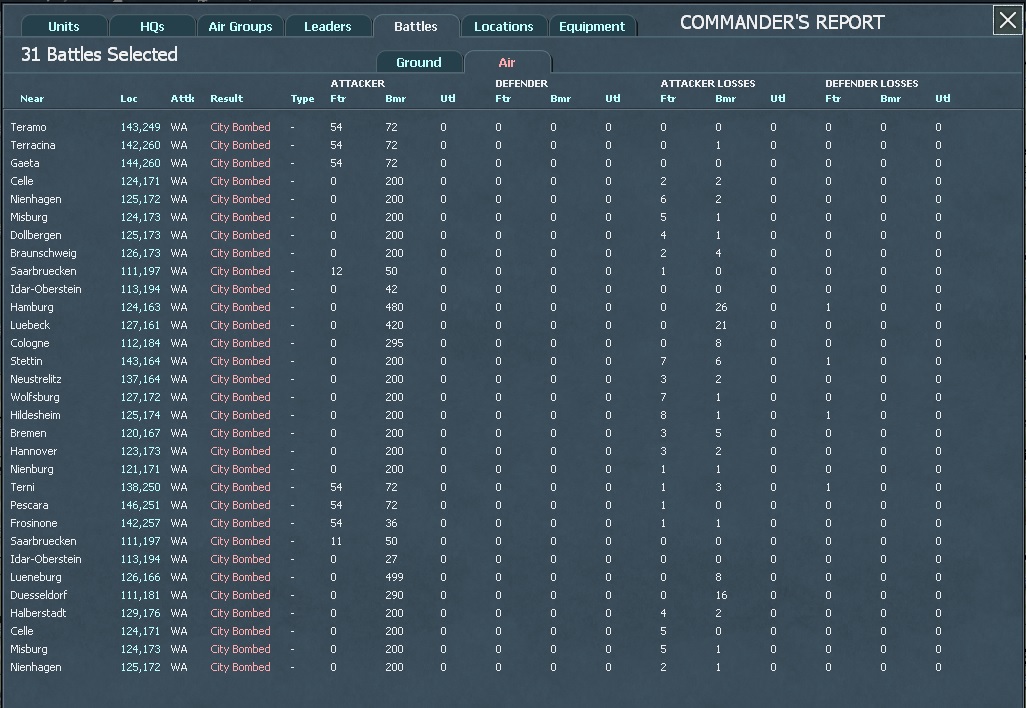Sort by Attacker Losses Bmr header
The width and height of the screenshot is (1026, 708).
(725, 99)
